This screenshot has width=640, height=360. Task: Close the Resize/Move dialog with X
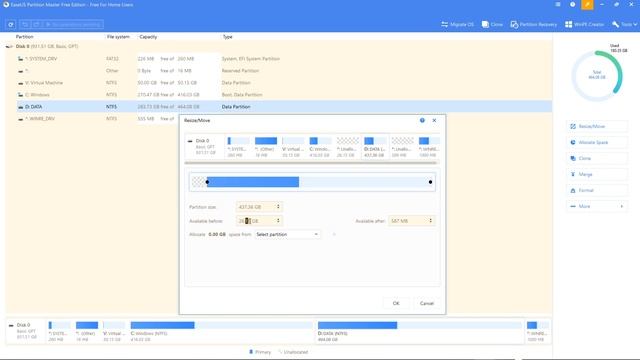(x=434, y=120)
